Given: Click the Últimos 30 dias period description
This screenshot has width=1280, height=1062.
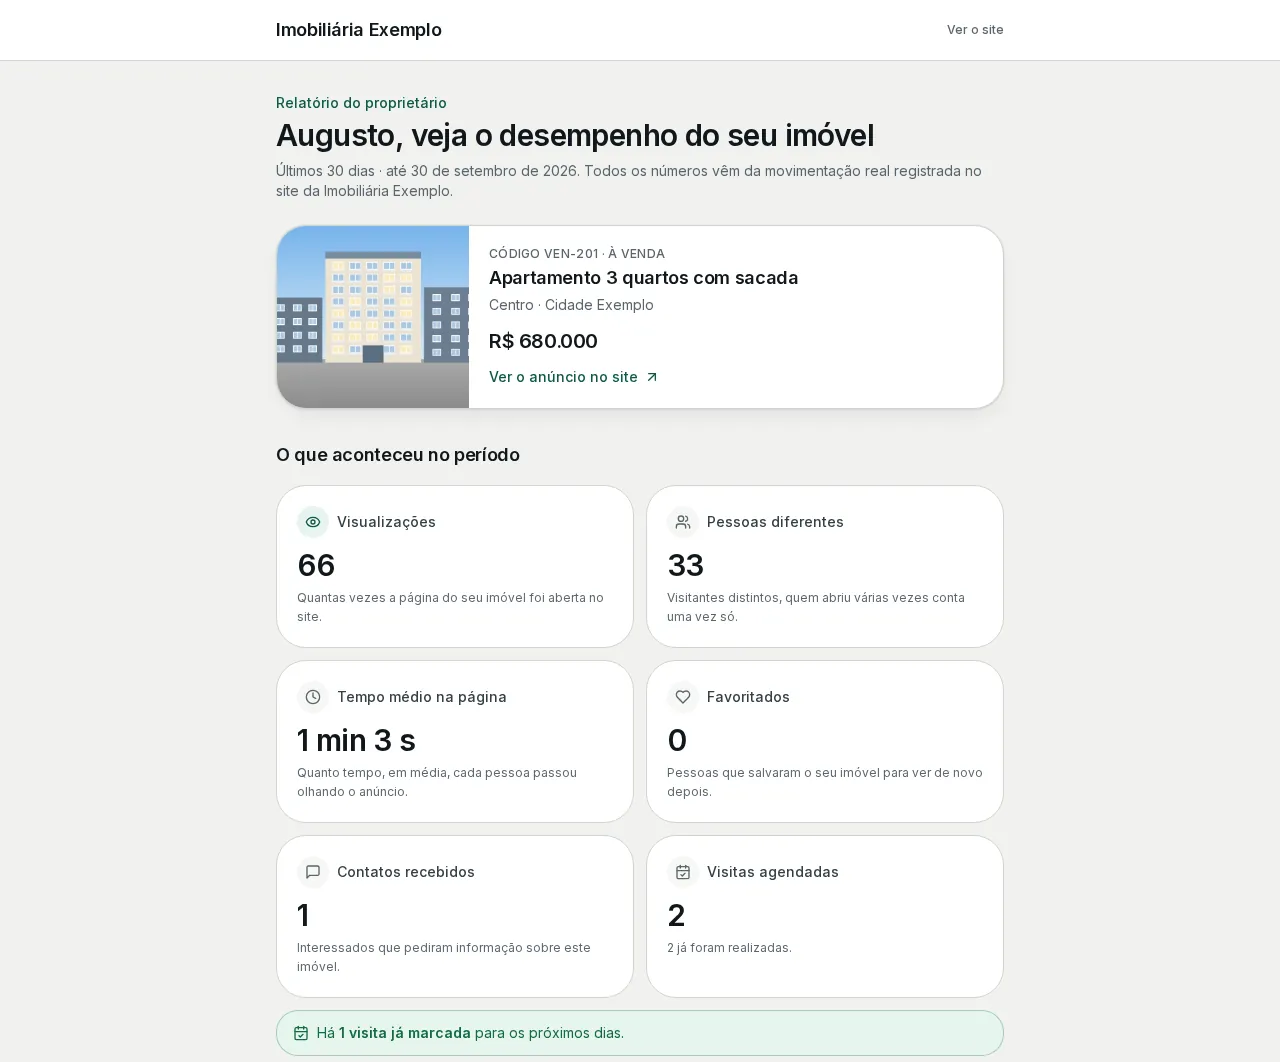Looking at the screenshot, I should click(629, 181).
